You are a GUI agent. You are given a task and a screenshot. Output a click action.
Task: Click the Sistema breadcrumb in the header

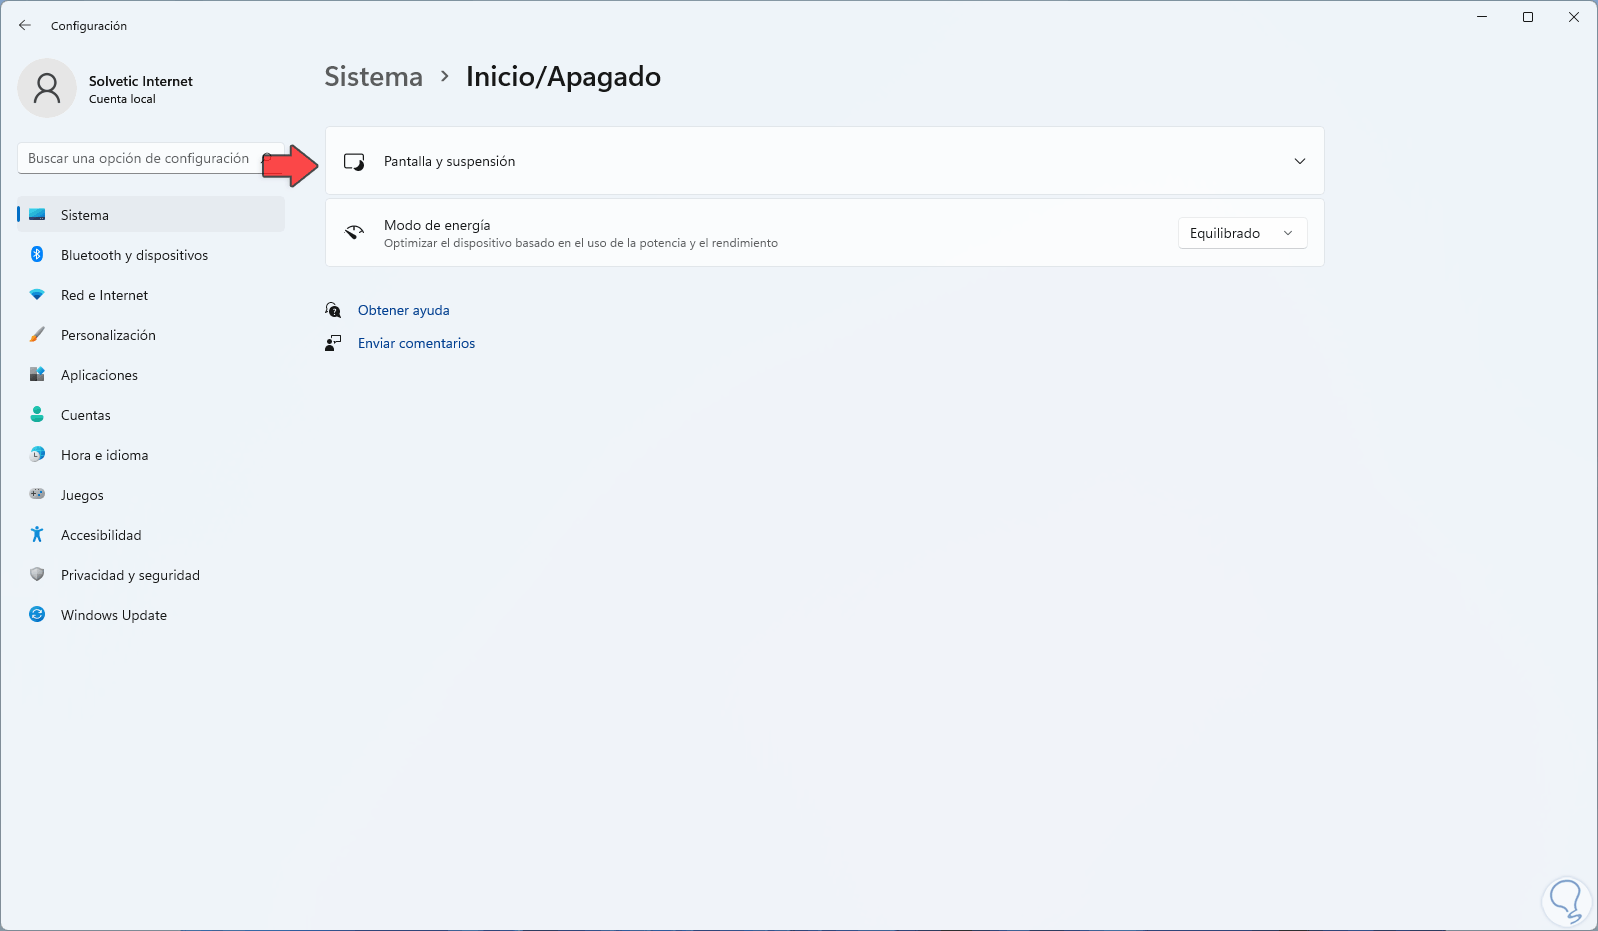(x=373, y=77)
